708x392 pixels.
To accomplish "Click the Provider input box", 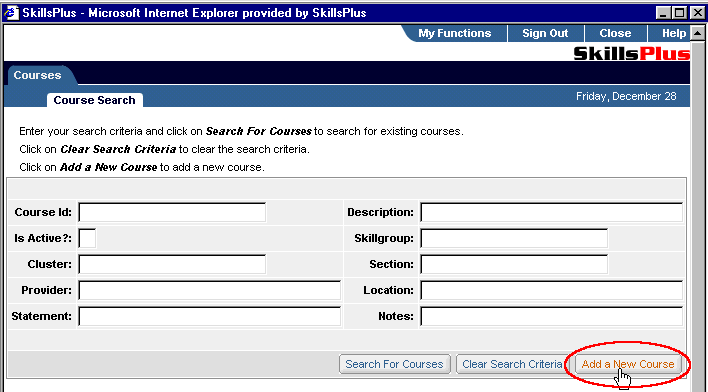I will [210, 290].
